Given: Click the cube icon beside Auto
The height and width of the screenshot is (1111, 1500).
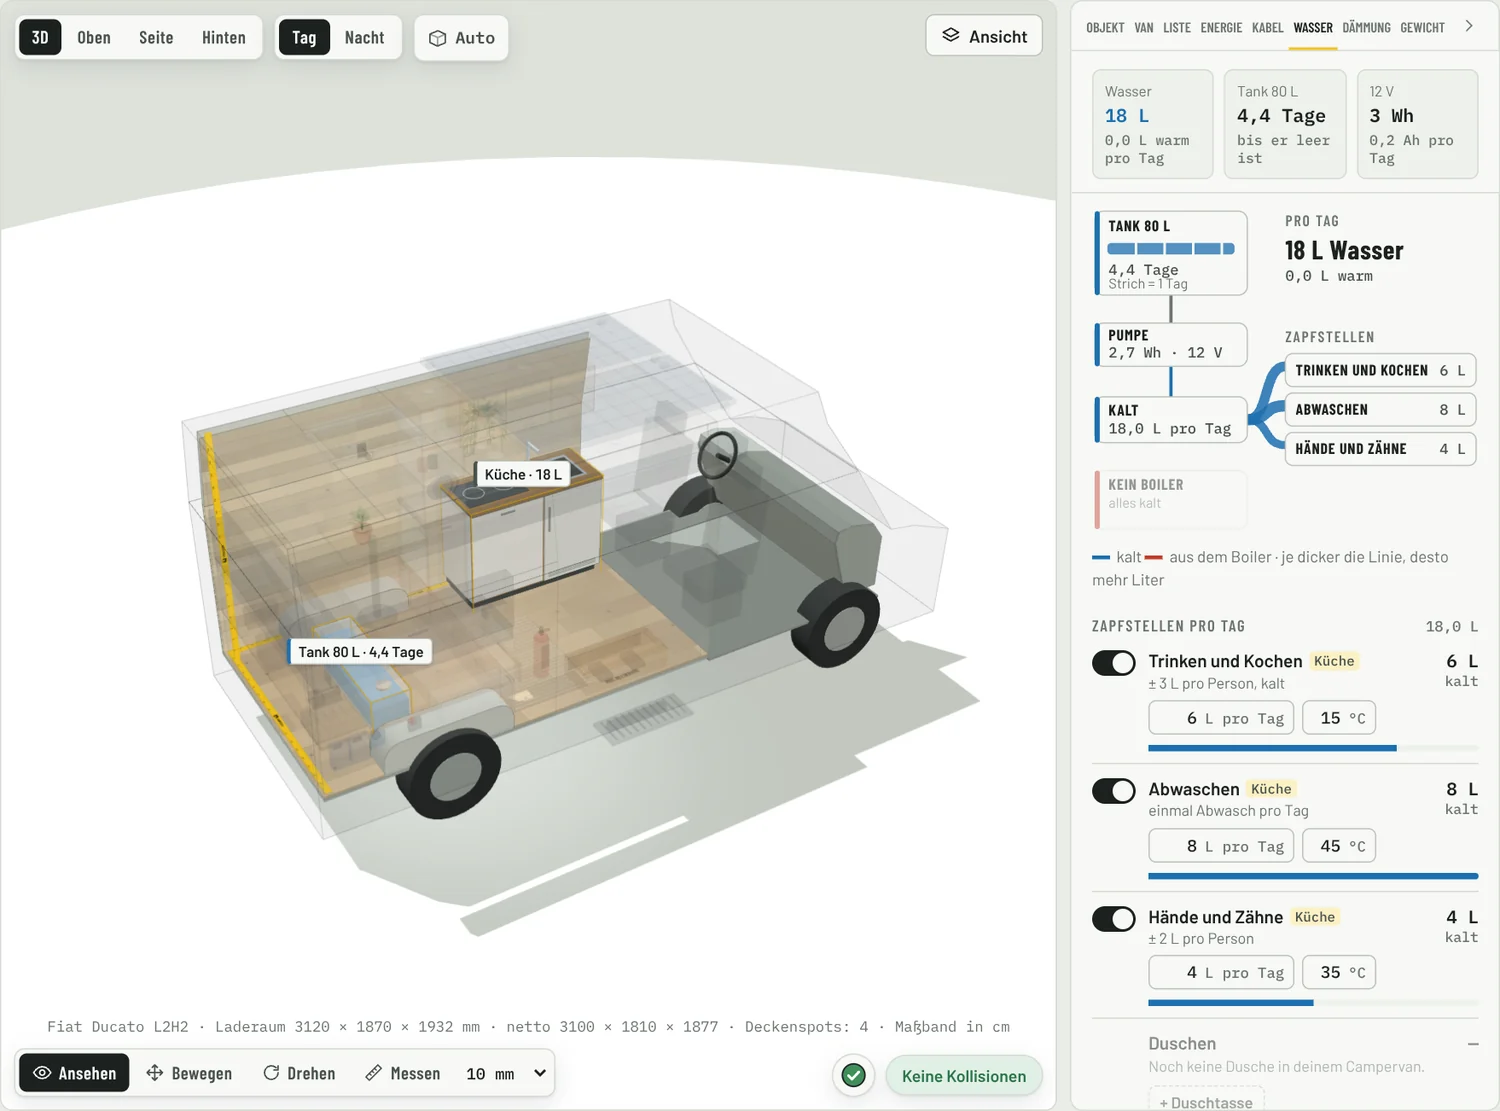Looking at the screenshot, I should [437, 38].
